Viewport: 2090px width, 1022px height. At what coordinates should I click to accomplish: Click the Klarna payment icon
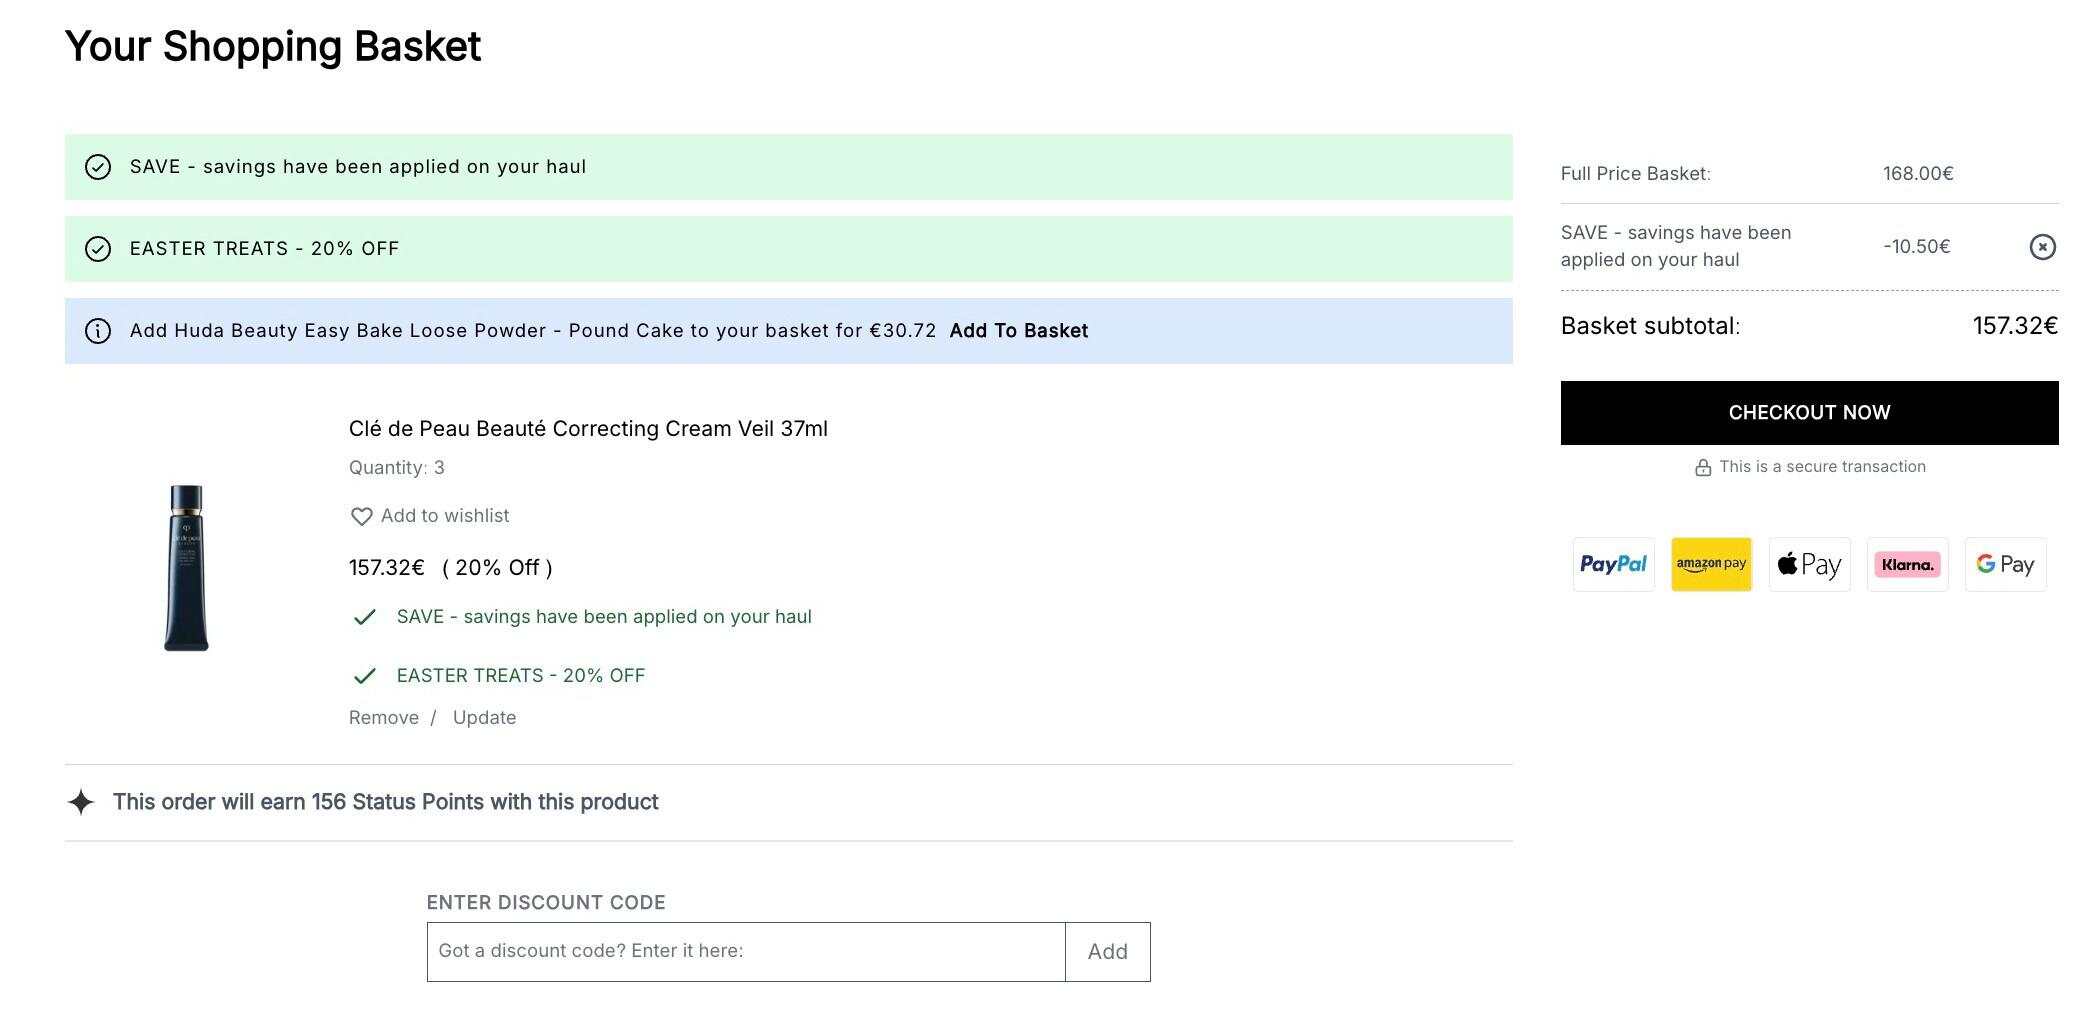(x=1907, y=565)
